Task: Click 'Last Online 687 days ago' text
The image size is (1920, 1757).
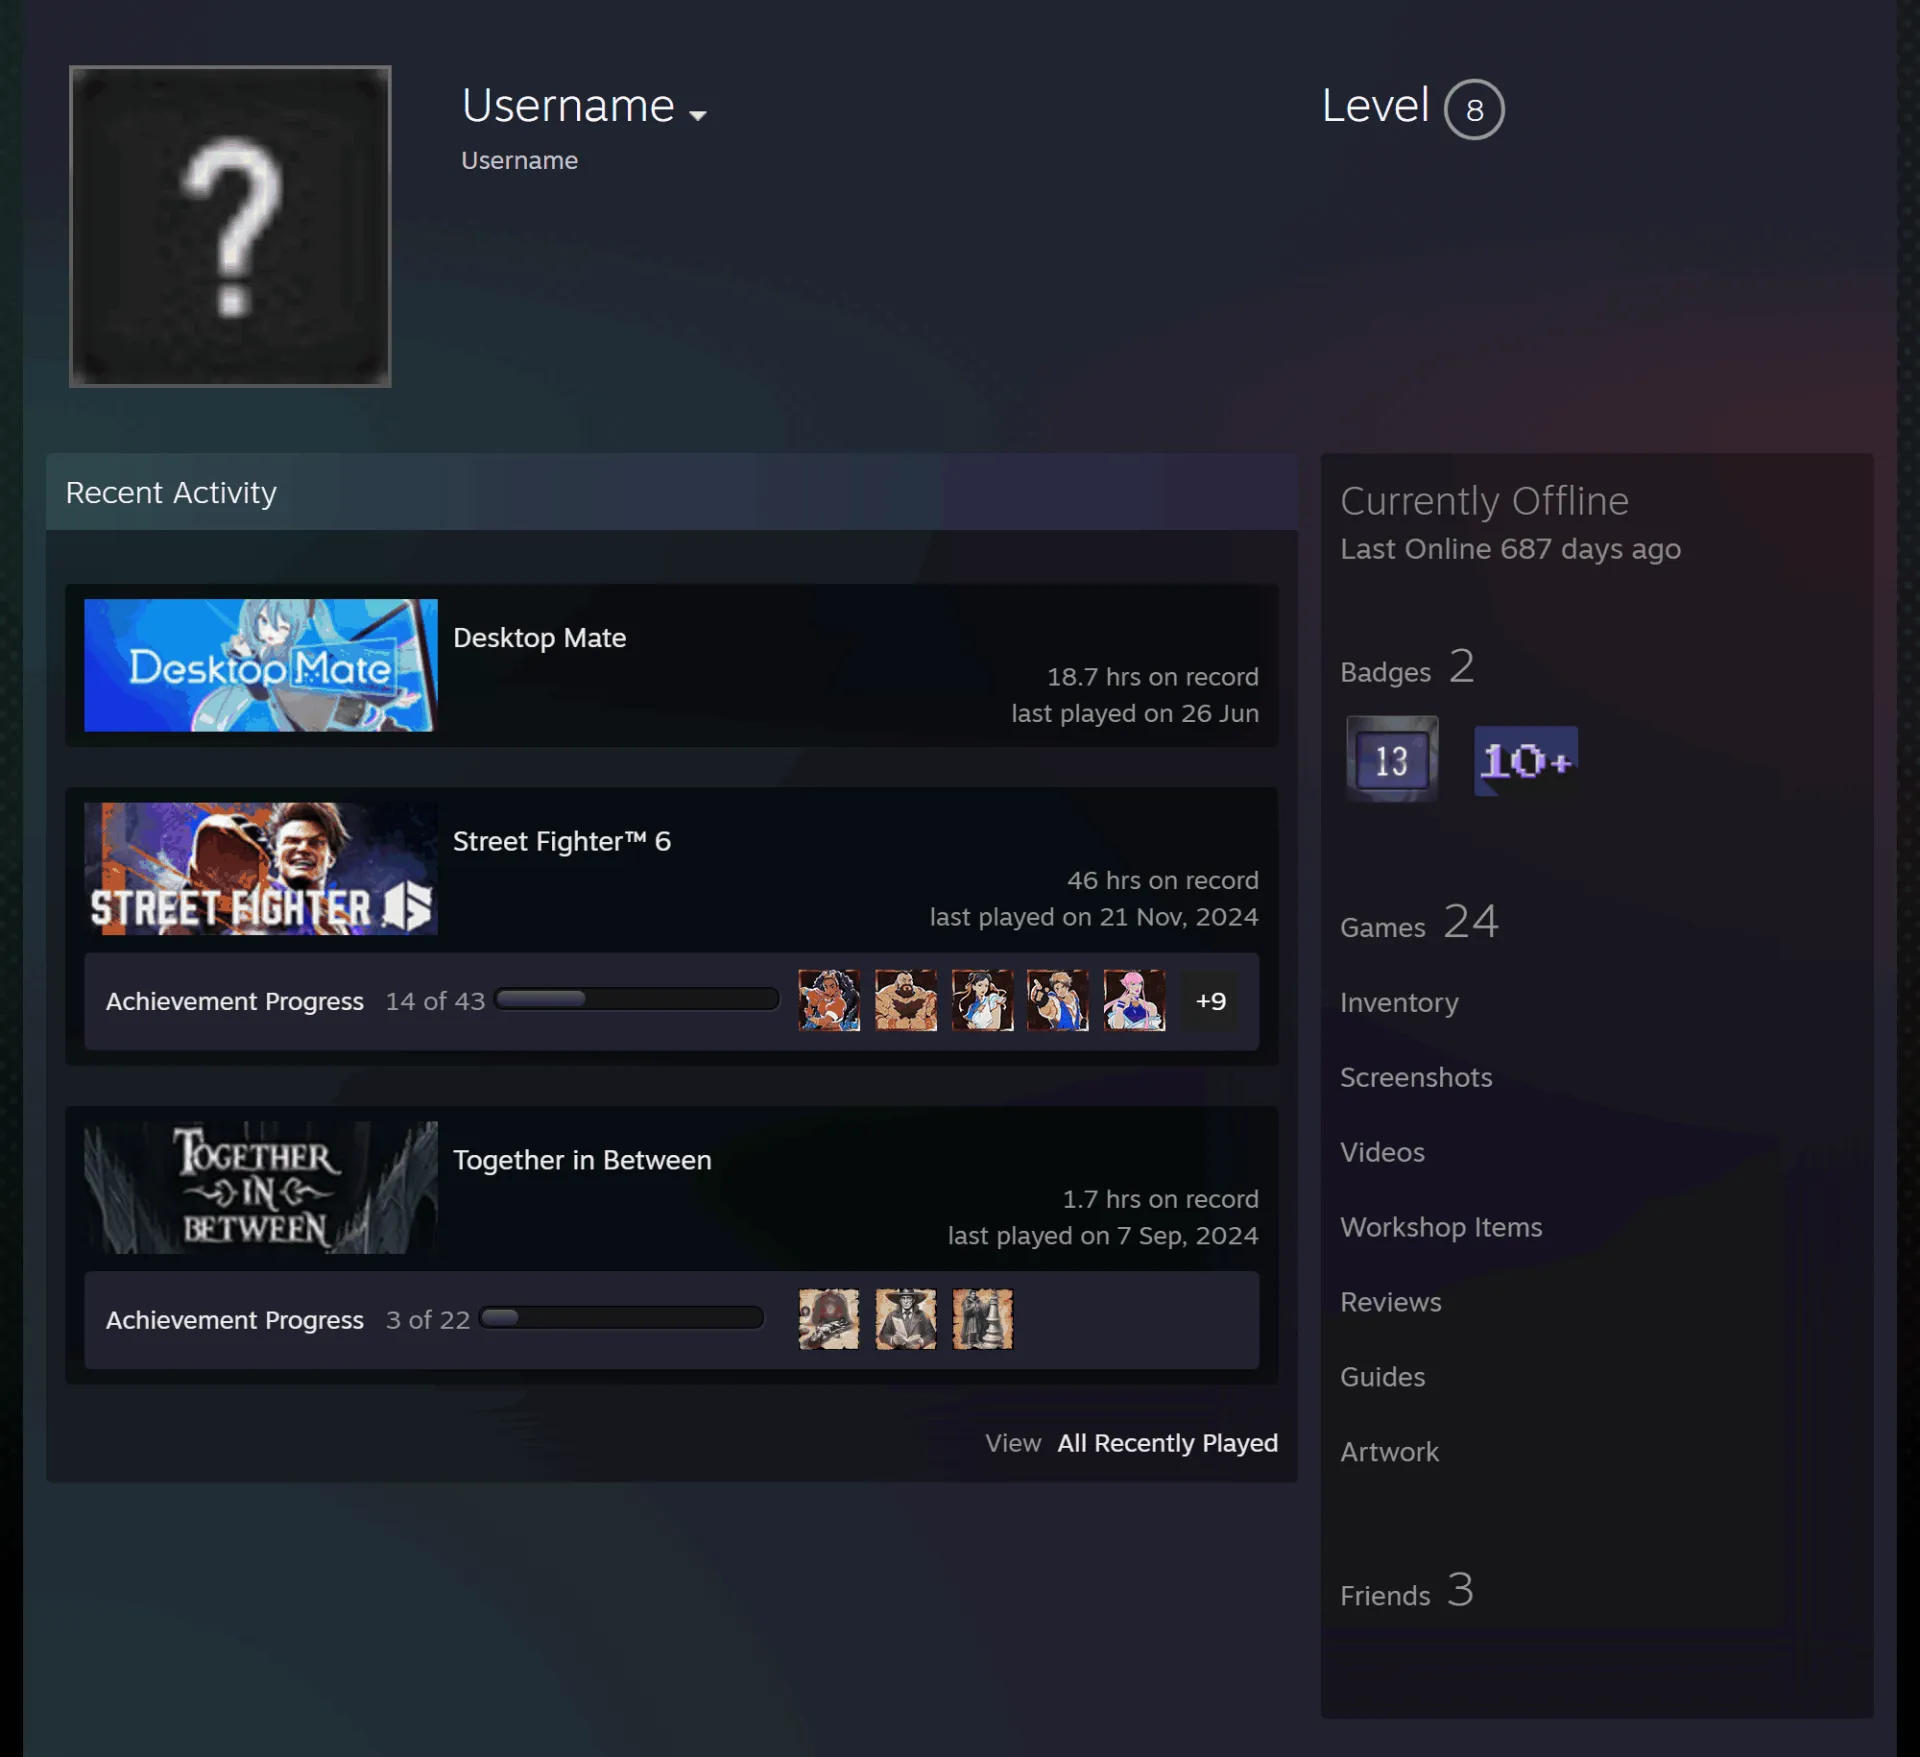Action: click(x=1510, y=549)
